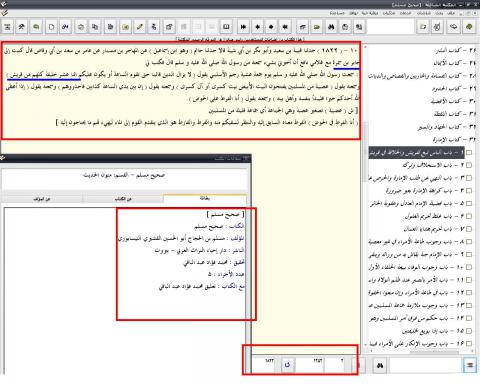Click the green icon at toolbar's far right
Viewport: 480px width, 384px height.
point(469,27)
